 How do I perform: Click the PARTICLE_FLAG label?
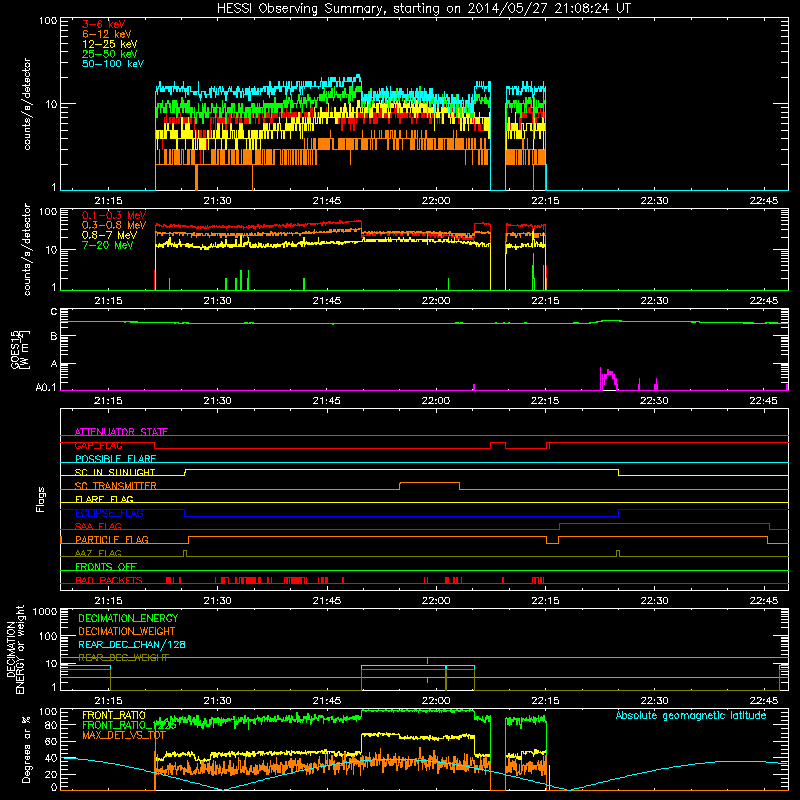click(112, 539)
